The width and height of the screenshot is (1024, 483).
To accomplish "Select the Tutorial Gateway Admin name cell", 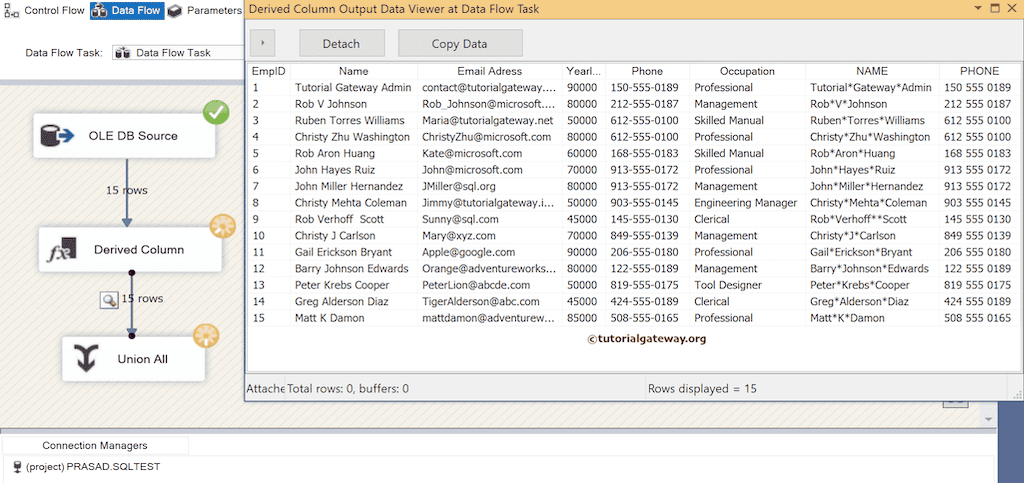I will pos(353,87).
